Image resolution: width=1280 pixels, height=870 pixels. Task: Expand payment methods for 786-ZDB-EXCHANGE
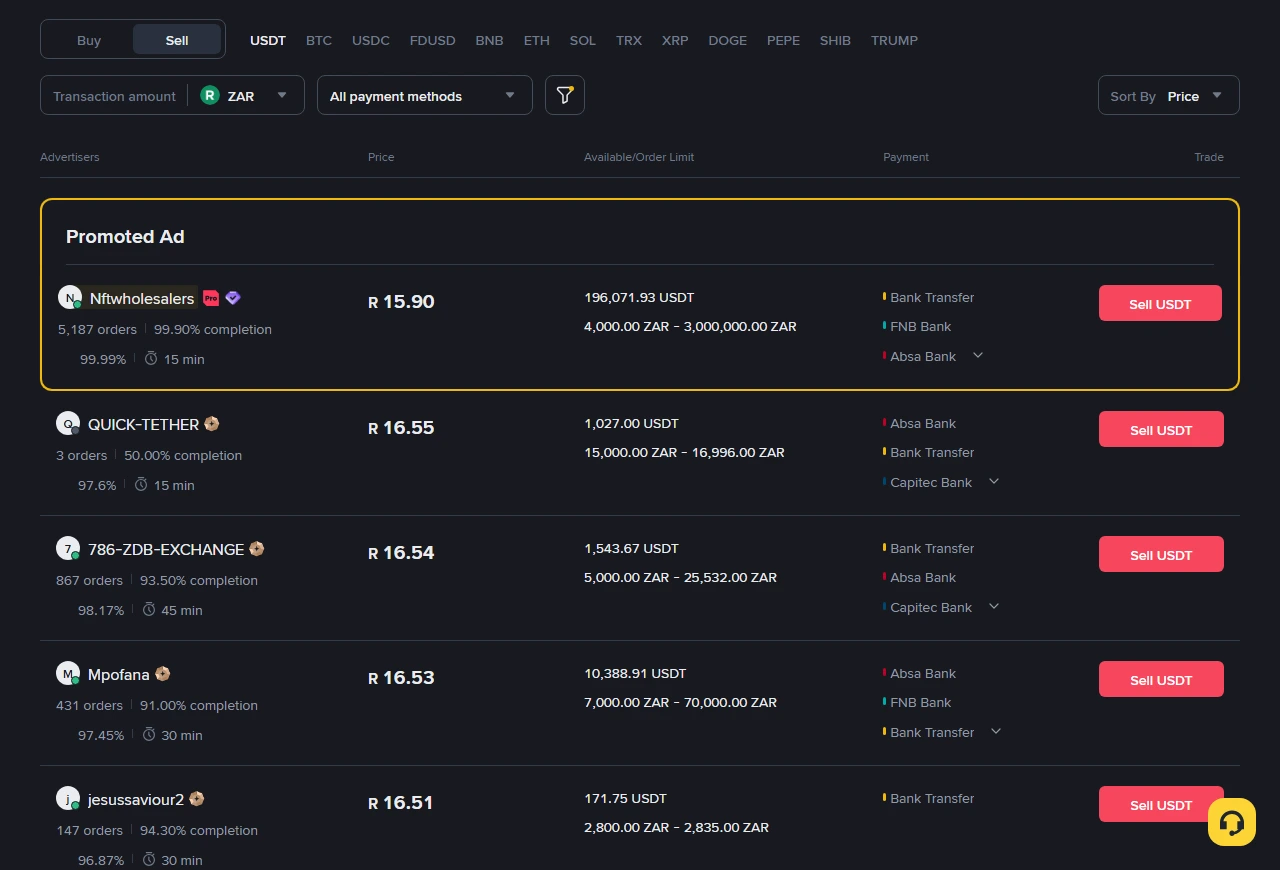tap(994, 606)
